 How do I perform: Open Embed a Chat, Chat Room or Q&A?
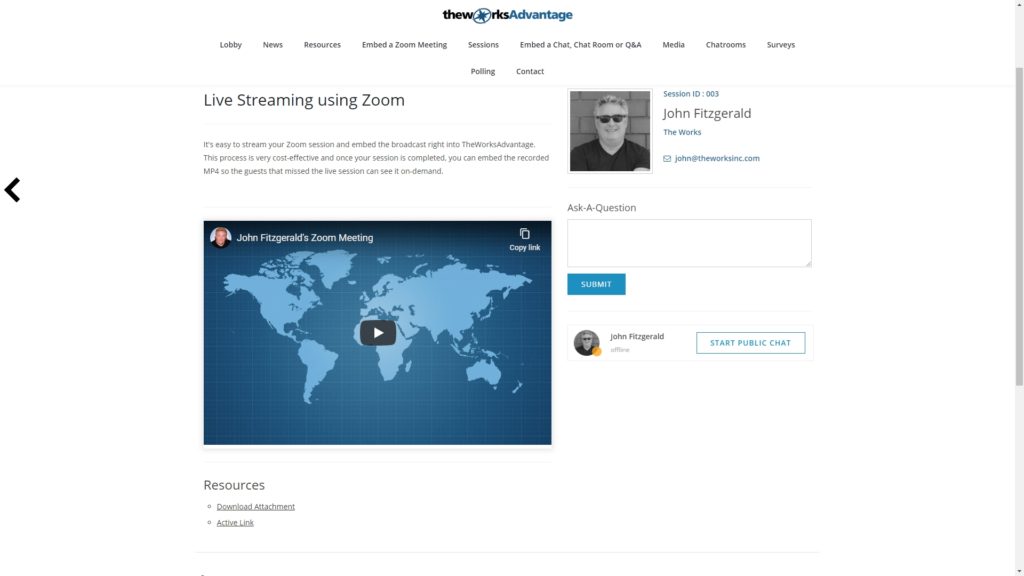tap(581, 44)
